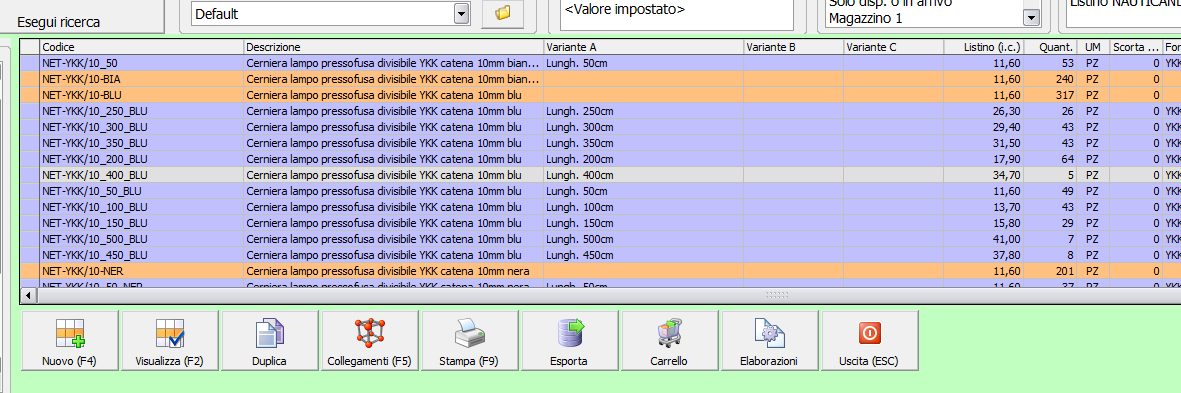Sort by Codice column header
Screen dimensions: 1181x393
[x=142, y=47]
